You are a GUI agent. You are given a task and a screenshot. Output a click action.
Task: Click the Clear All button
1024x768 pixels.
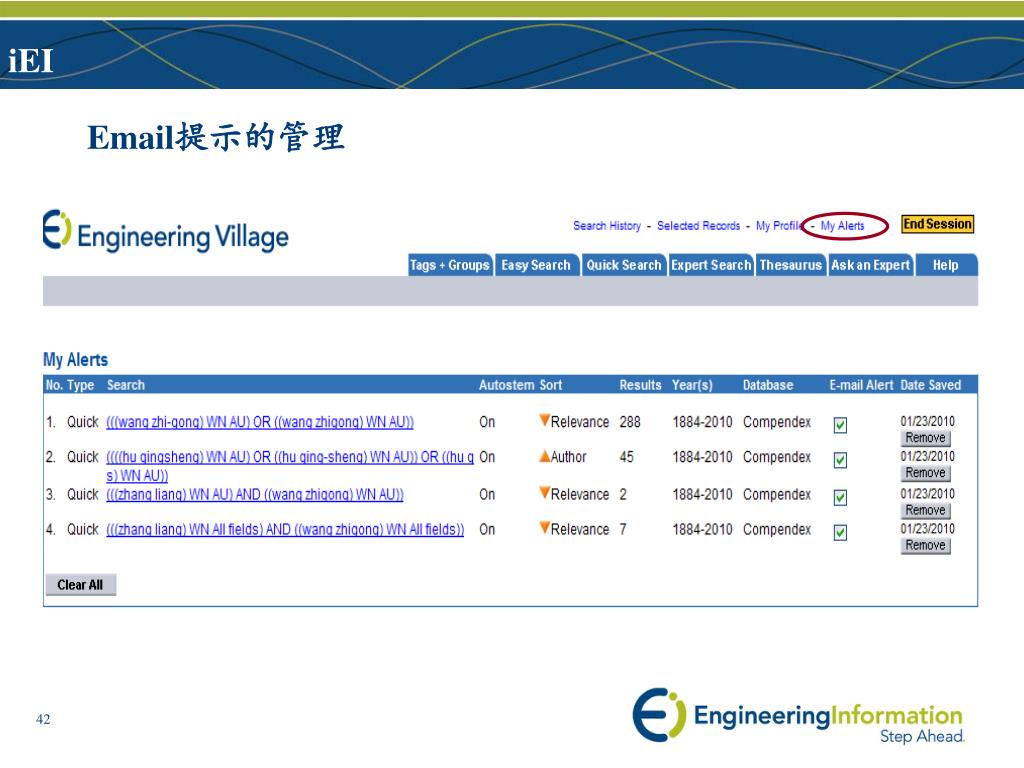tap(80, 584)
